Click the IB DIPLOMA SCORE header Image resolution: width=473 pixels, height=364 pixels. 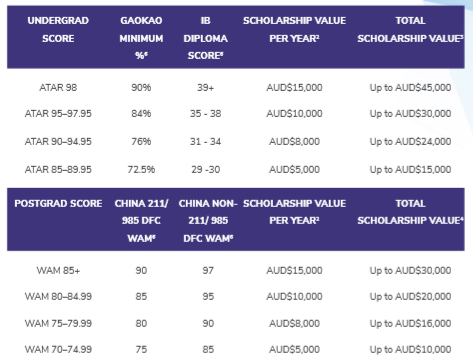[x=205, y=38]
